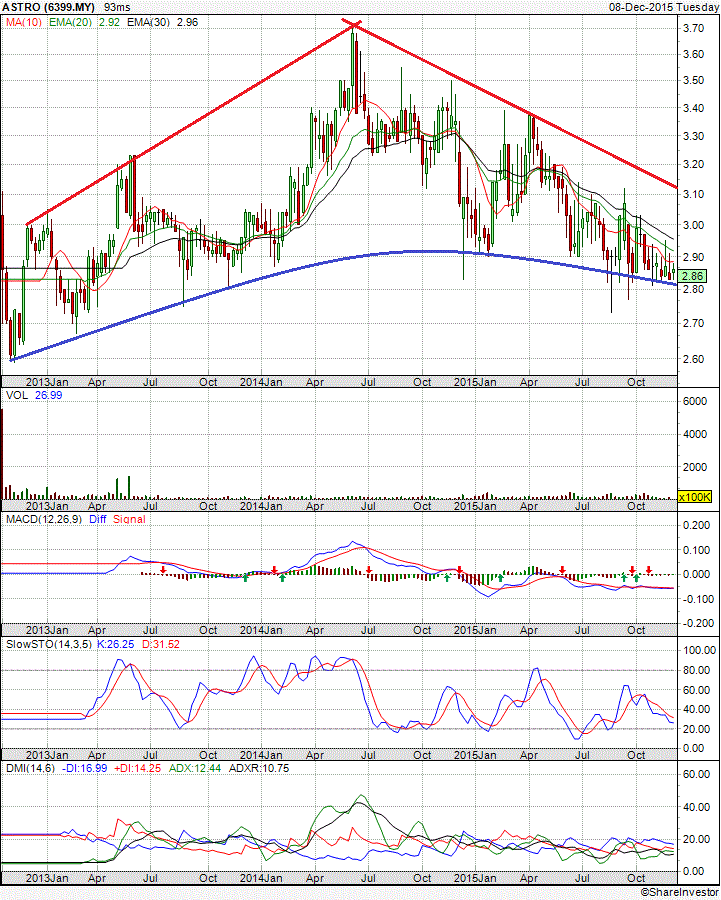Click the EMA(20) 2.92 legend label
The height and width of the screenshot is (900, 721).
click(x=84, y=22)
